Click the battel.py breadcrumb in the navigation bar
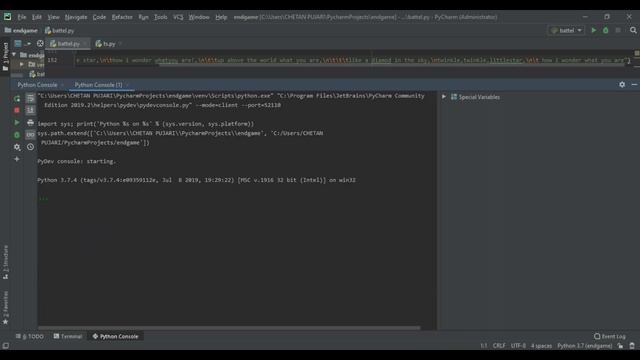This screenshot has height=360, width=640. pos(60,31)
